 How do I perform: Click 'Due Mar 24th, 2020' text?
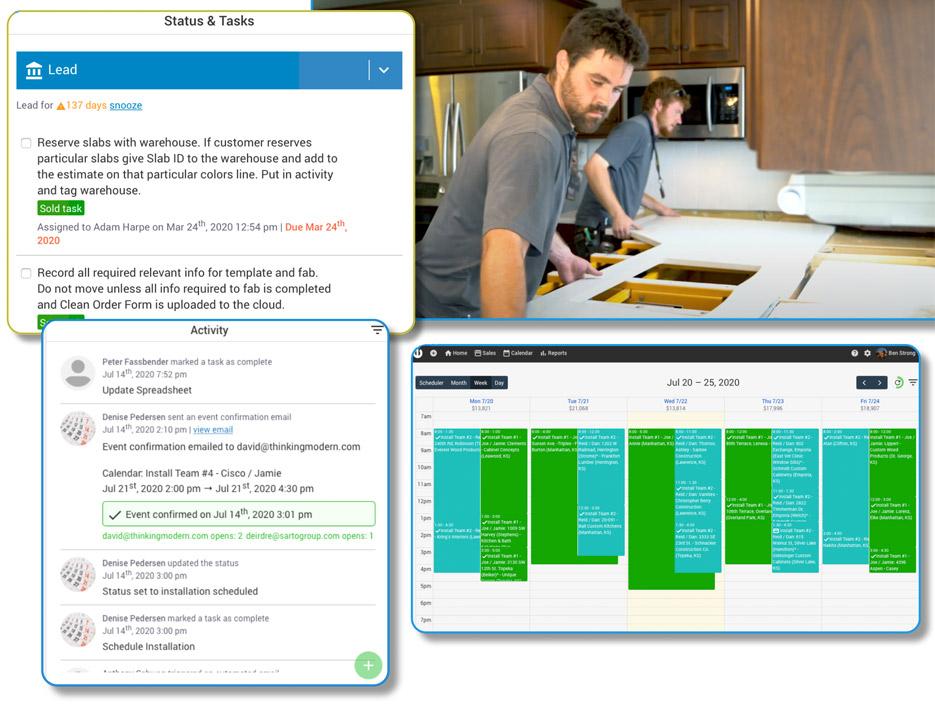(x=192, y=233)
